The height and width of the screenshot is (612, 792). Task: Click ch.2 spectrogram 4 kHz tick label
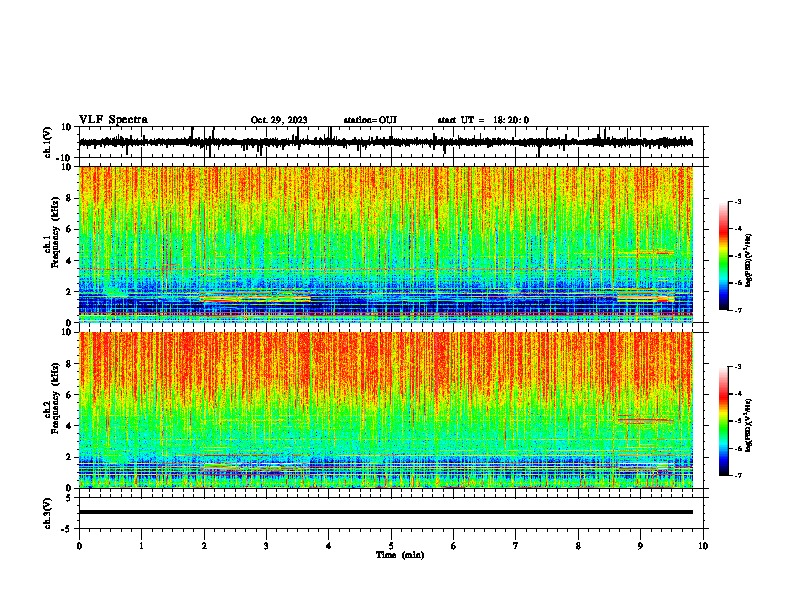pyautogui.click(x=69, y=426)
